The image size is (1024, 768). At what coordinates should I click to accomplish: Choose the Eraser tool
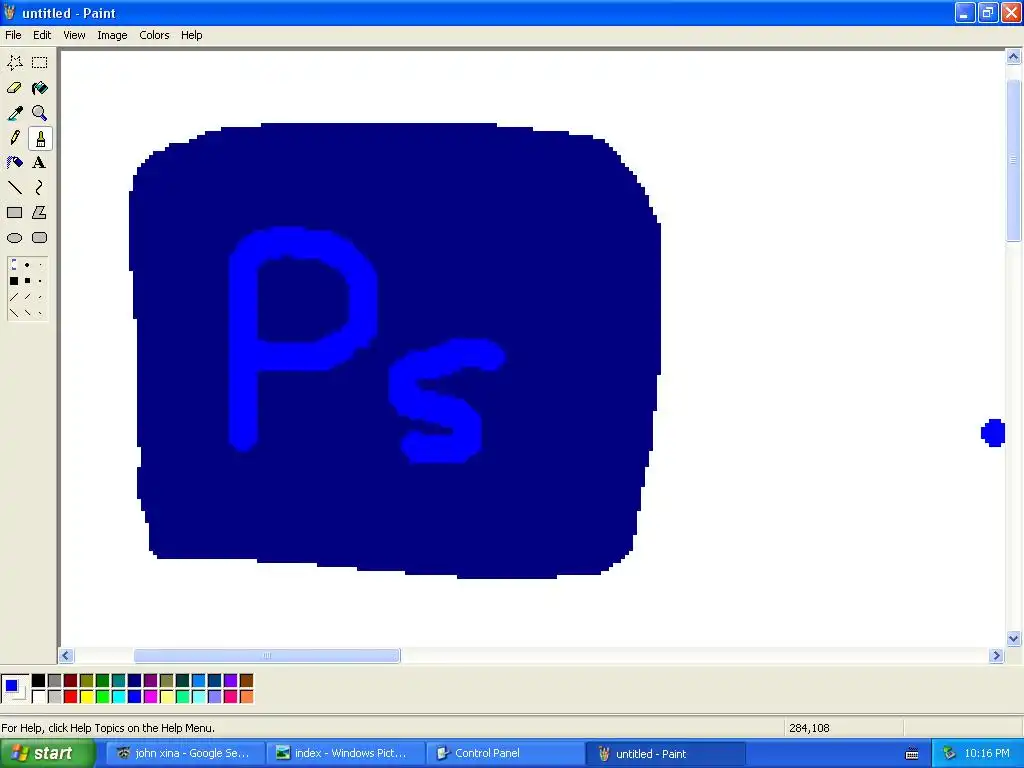[14, 88]
